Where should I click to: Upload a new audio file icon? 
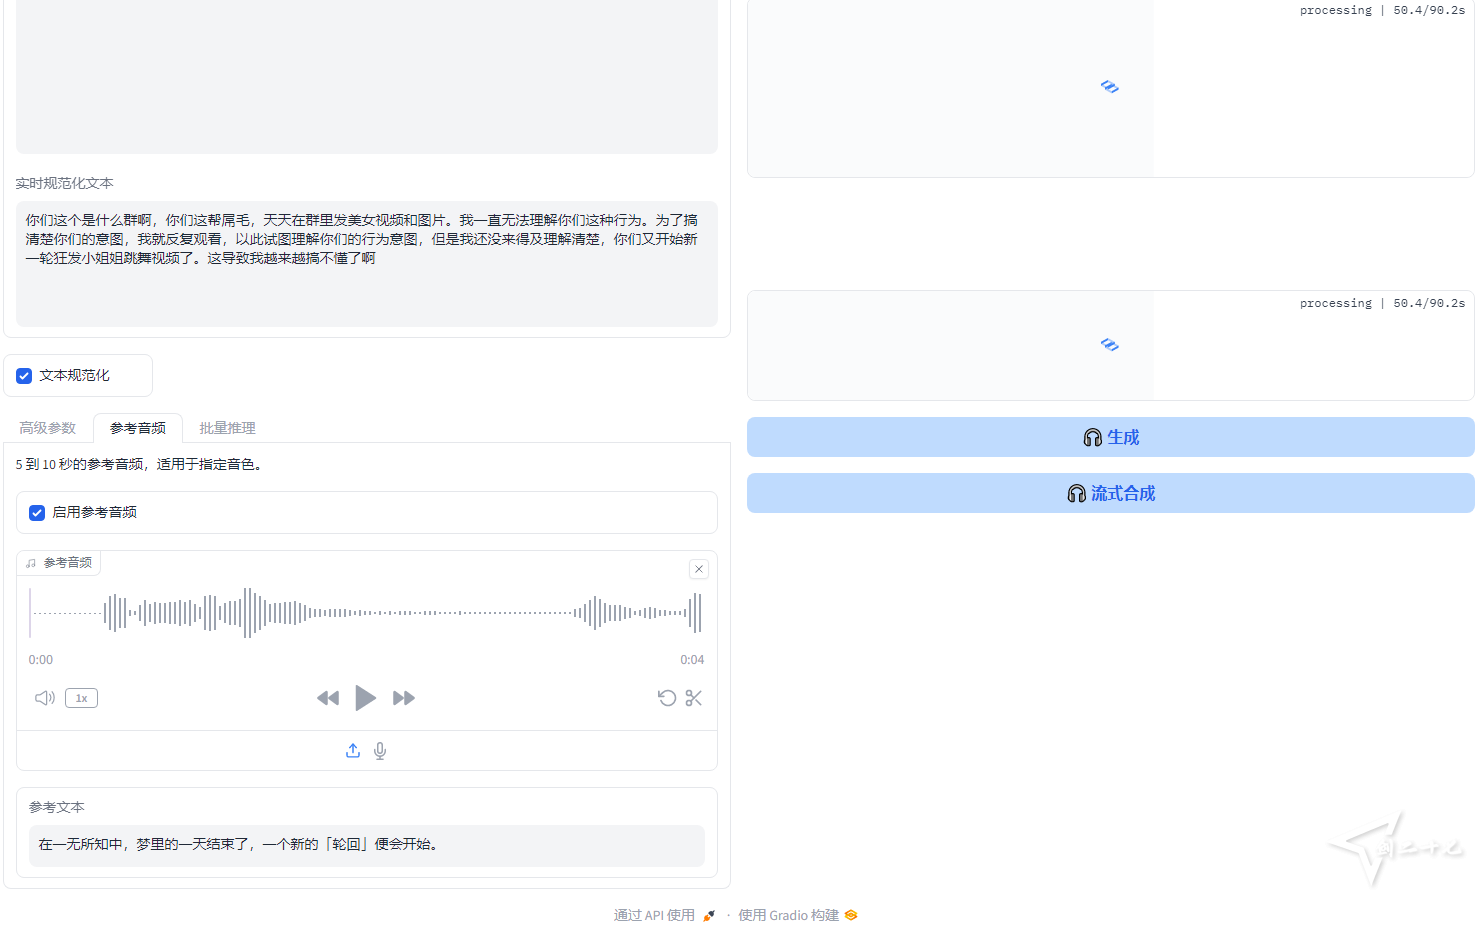coord(353,751)
